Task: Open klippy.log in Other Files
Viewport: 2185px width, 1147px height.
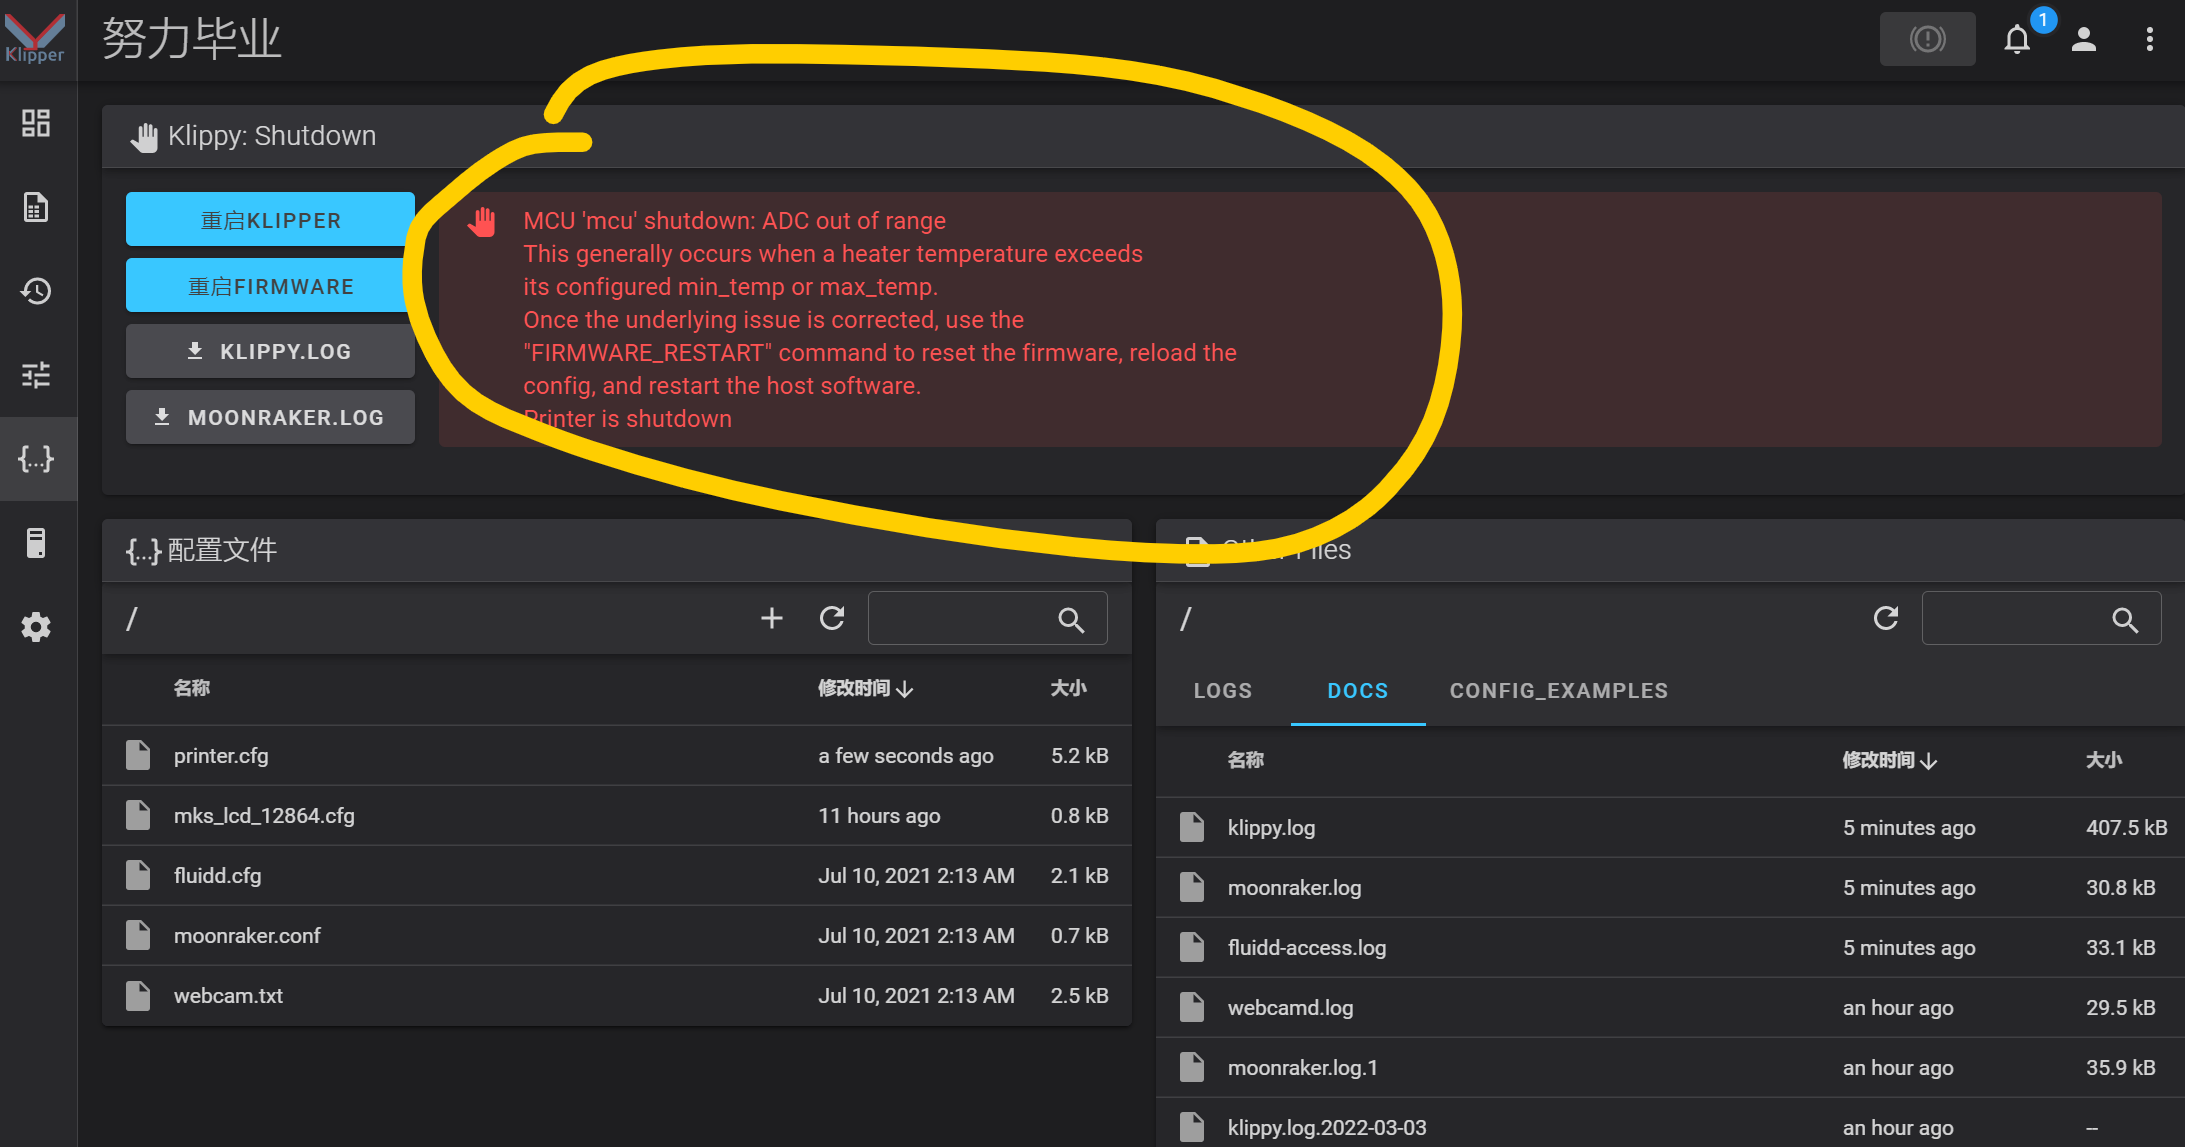Action: (x=1670, y=827)
